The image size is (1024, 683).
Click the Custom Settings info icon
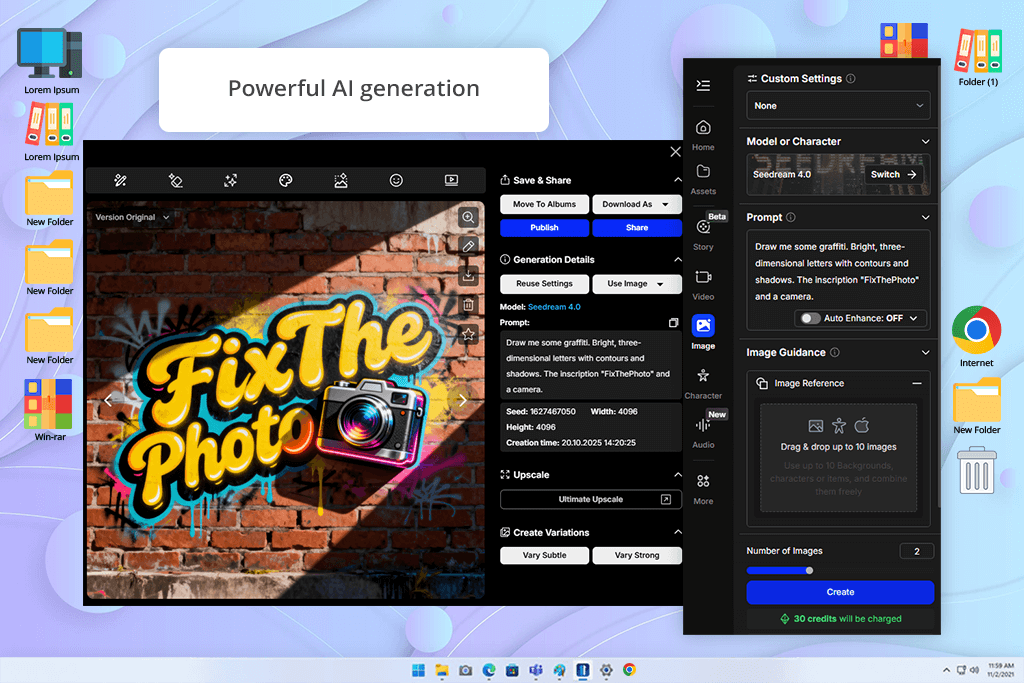pyautogui.click(x=851, y=78)
